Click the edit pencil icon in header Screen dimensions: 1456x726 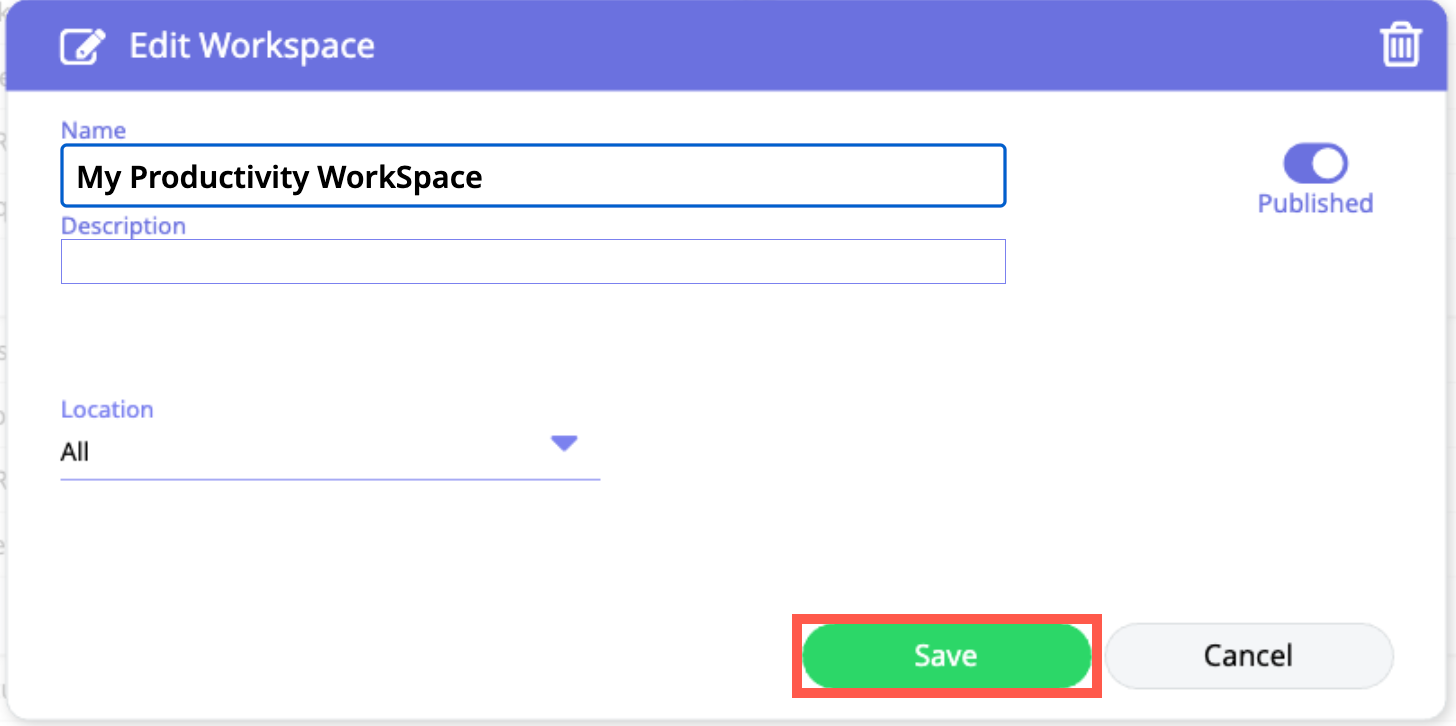tap(83, 47)
